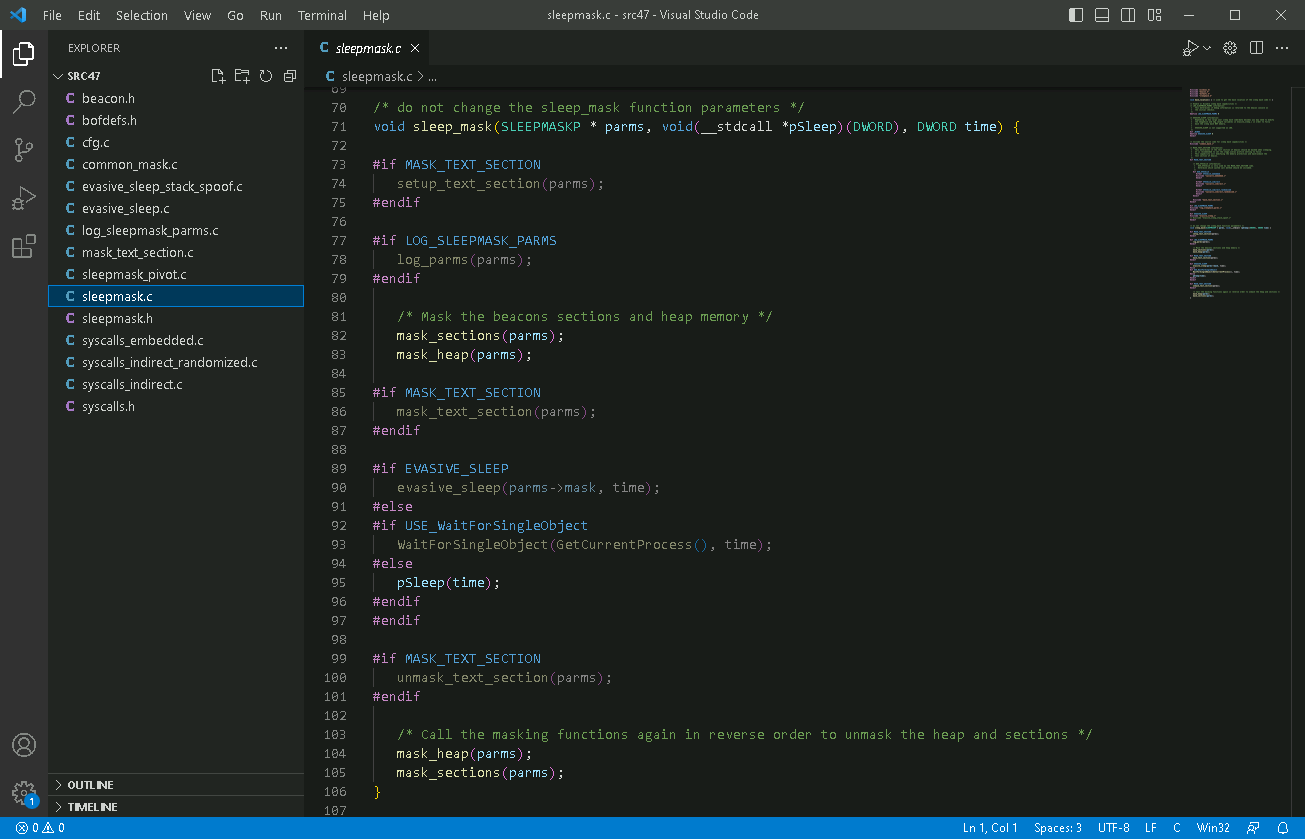The image size is (1305, 839).
Task: Open the Run and Debug view
Action: [24, 198]
